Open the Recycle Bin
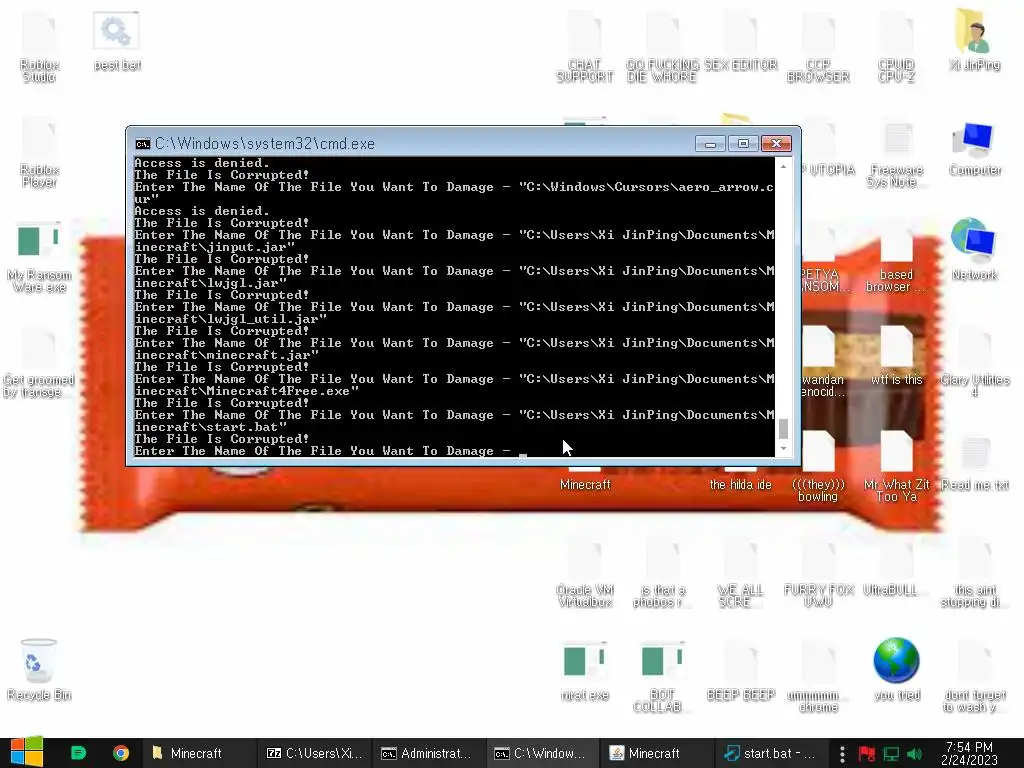Image resolution: width=1024 pixels, height=768 pixels. coord(39,669)
